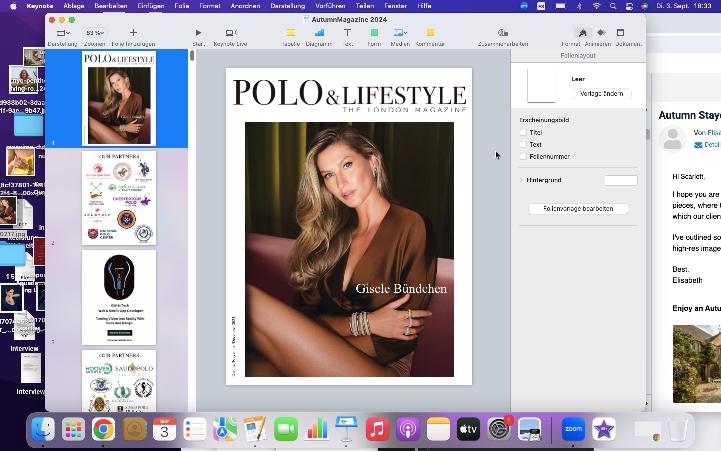Viewport: 721px width, 451px height.
Task: Open the Animation inspector icon
Action: click(602, 33)
